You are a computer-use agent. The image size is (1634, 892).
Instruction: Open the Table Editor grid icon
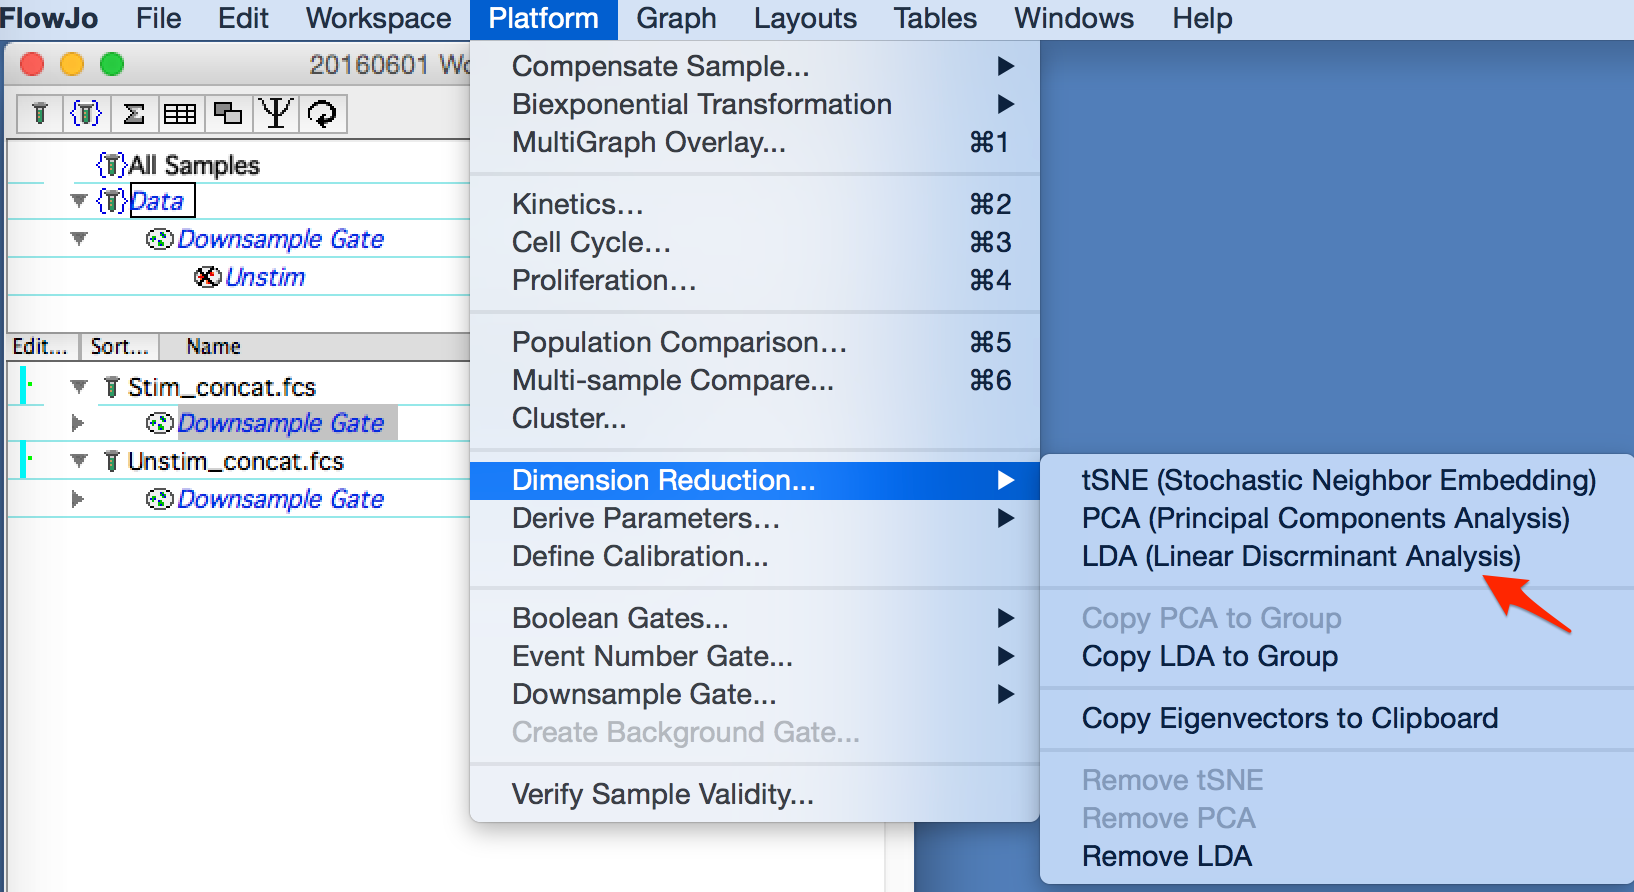click(x=180, y=114)
